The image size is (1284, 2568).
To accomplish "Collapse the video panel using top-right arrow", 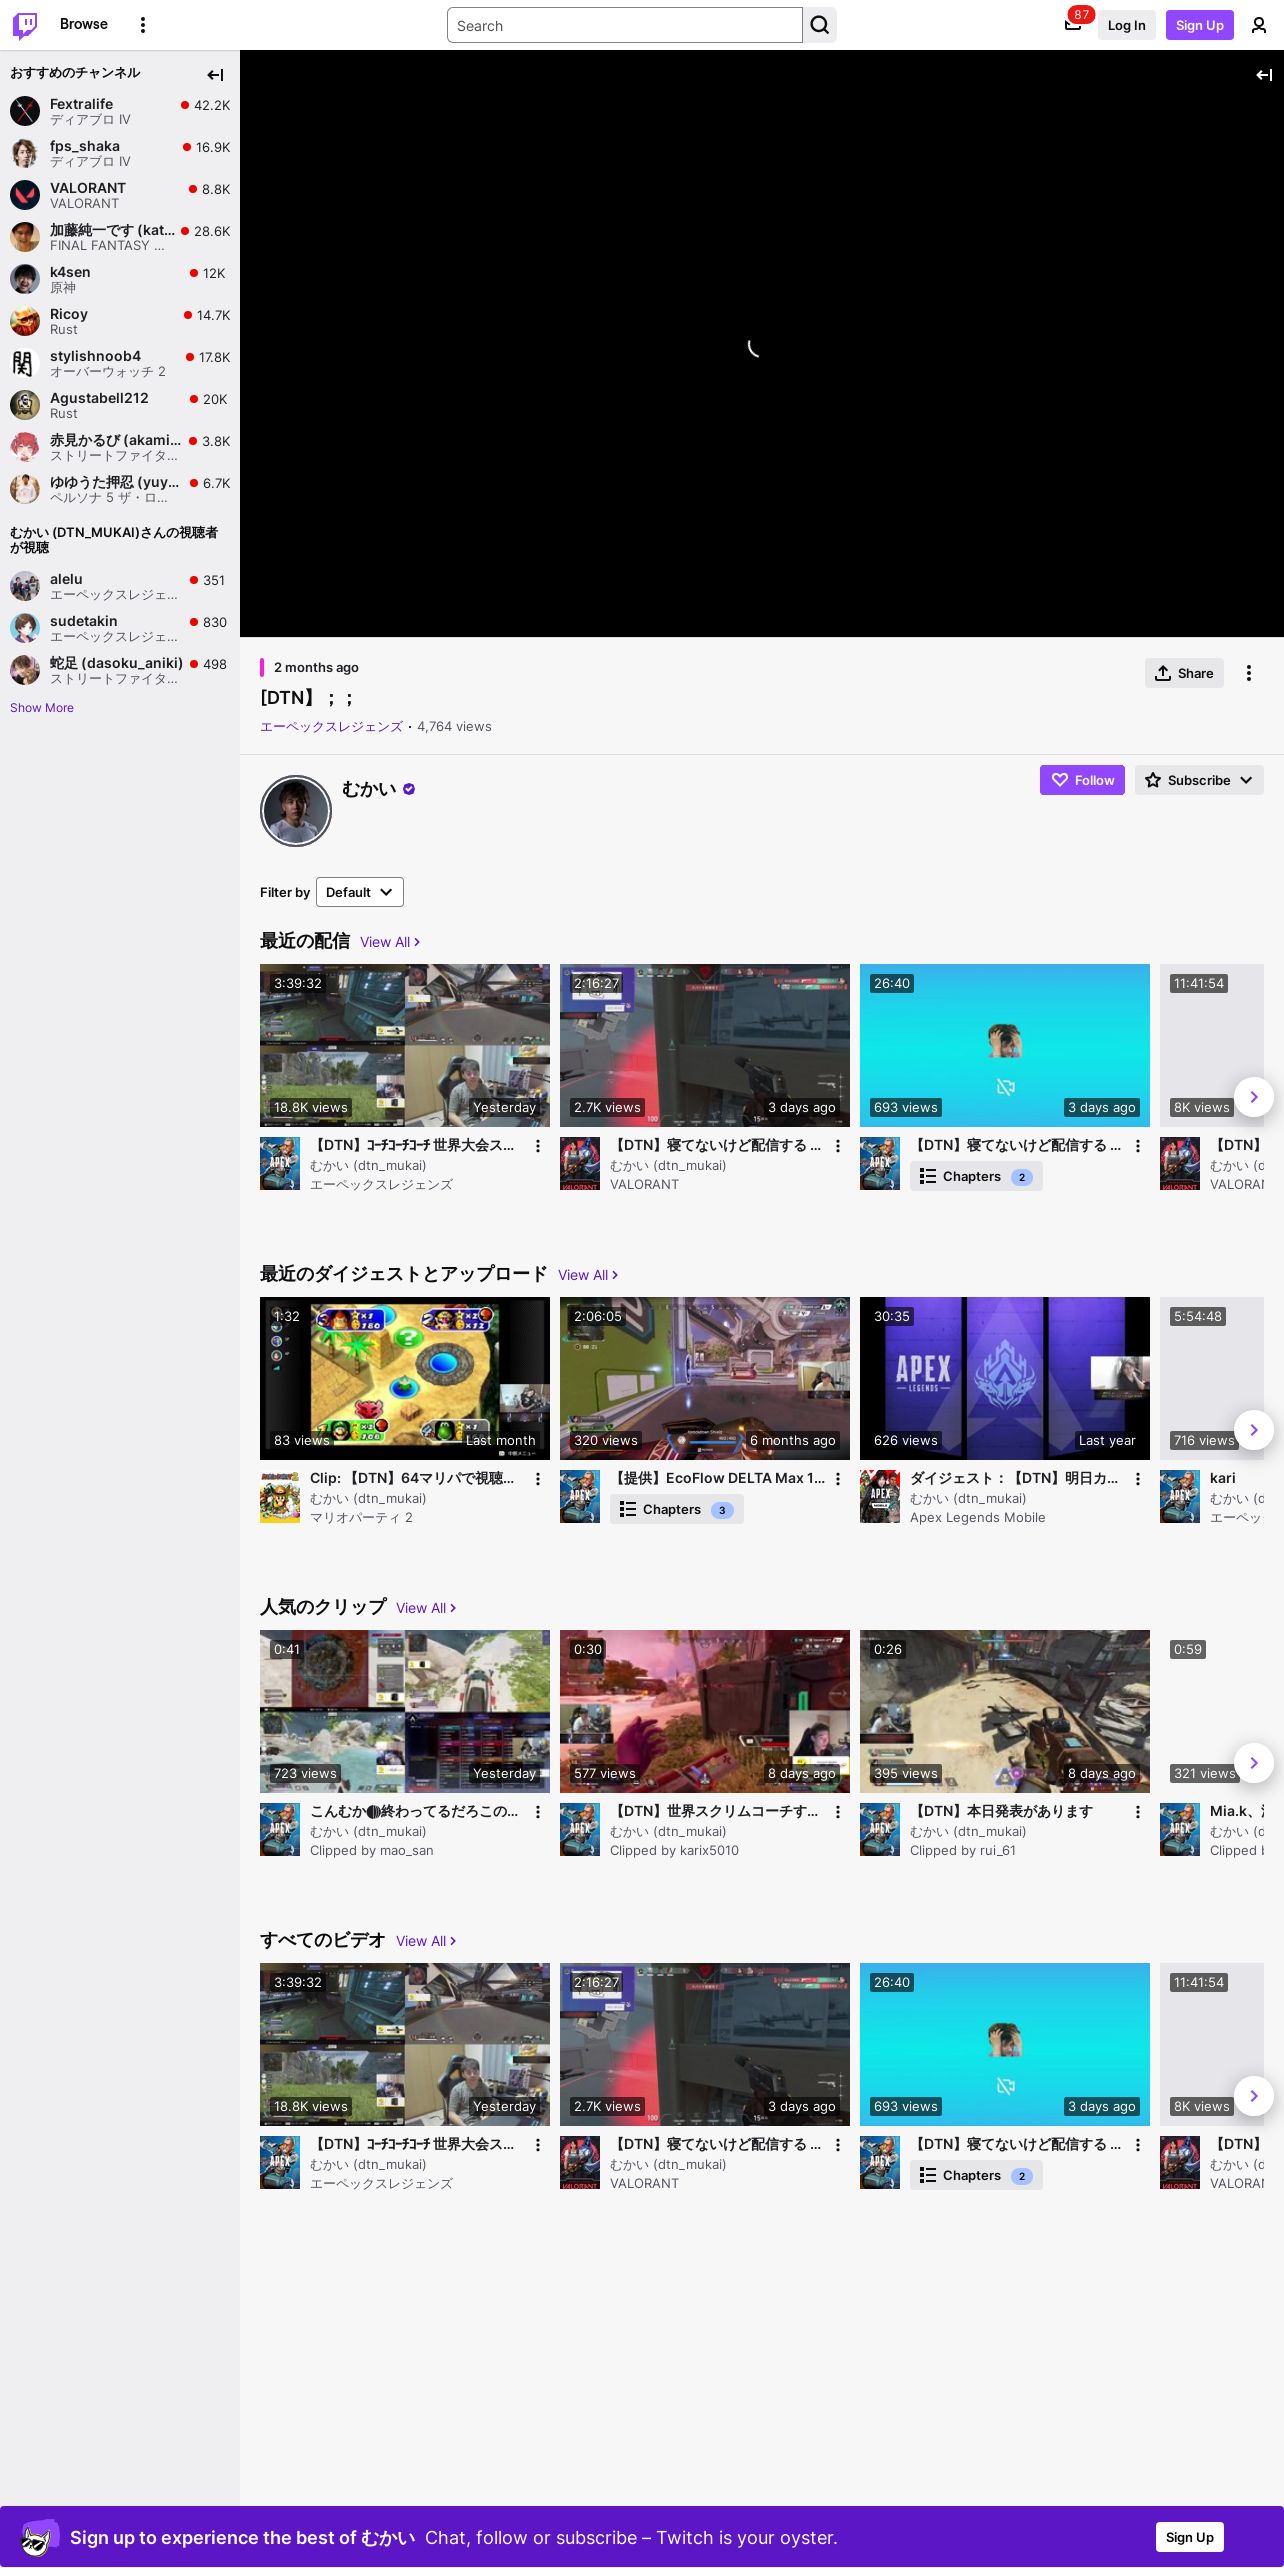I will (x=1264, y=75).
